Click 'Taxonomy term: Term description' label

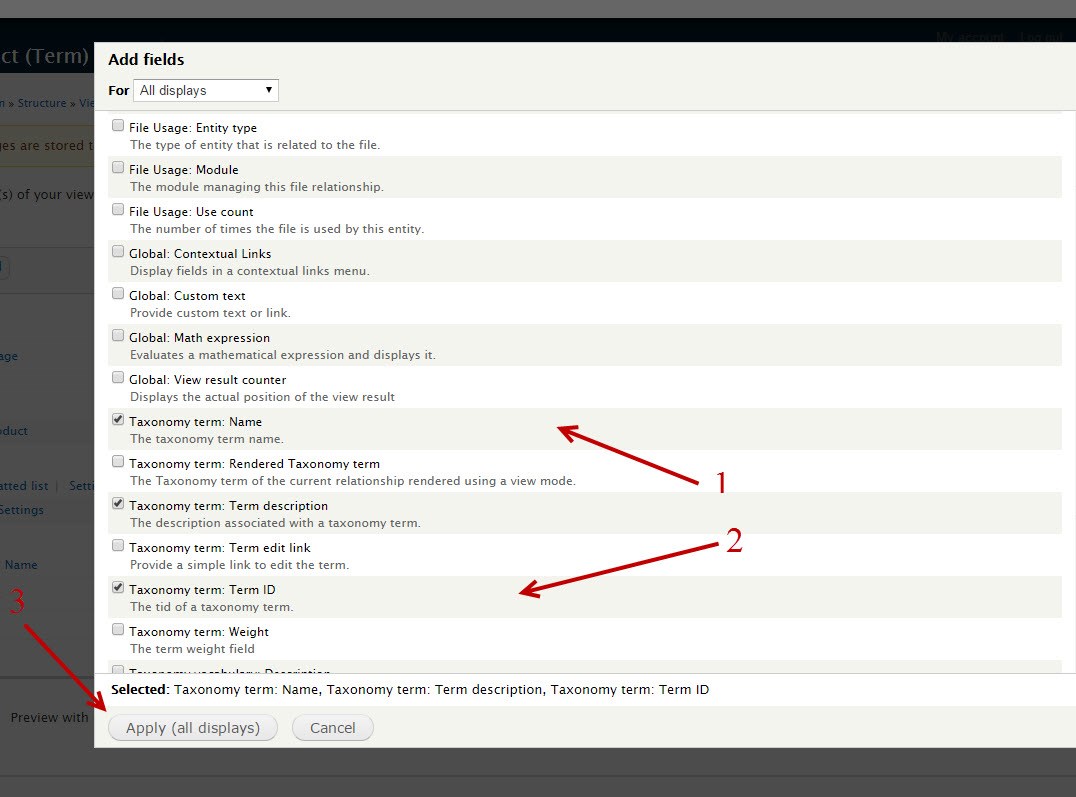click(x=229, y=506)
